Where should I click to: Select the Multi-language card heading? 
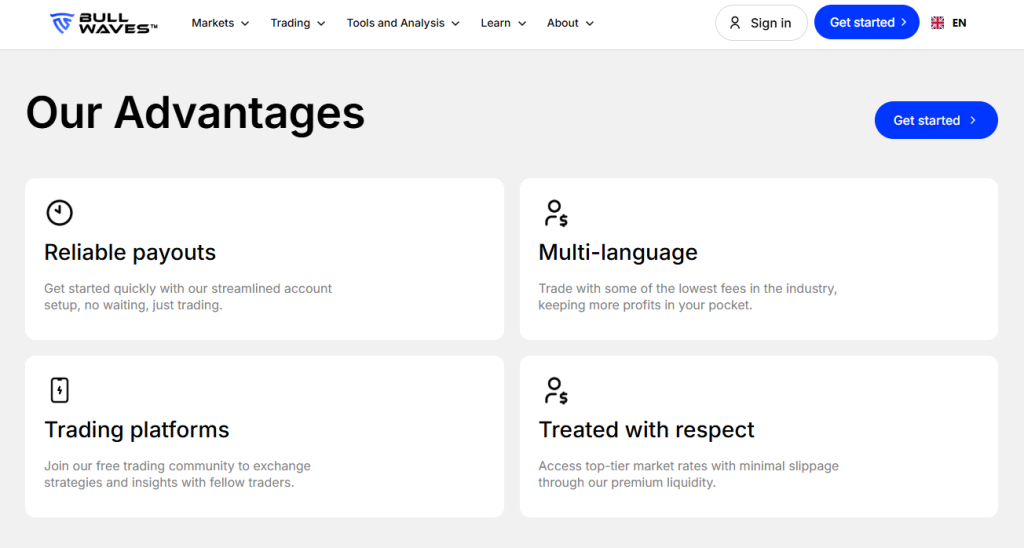[x=618, y=252]
